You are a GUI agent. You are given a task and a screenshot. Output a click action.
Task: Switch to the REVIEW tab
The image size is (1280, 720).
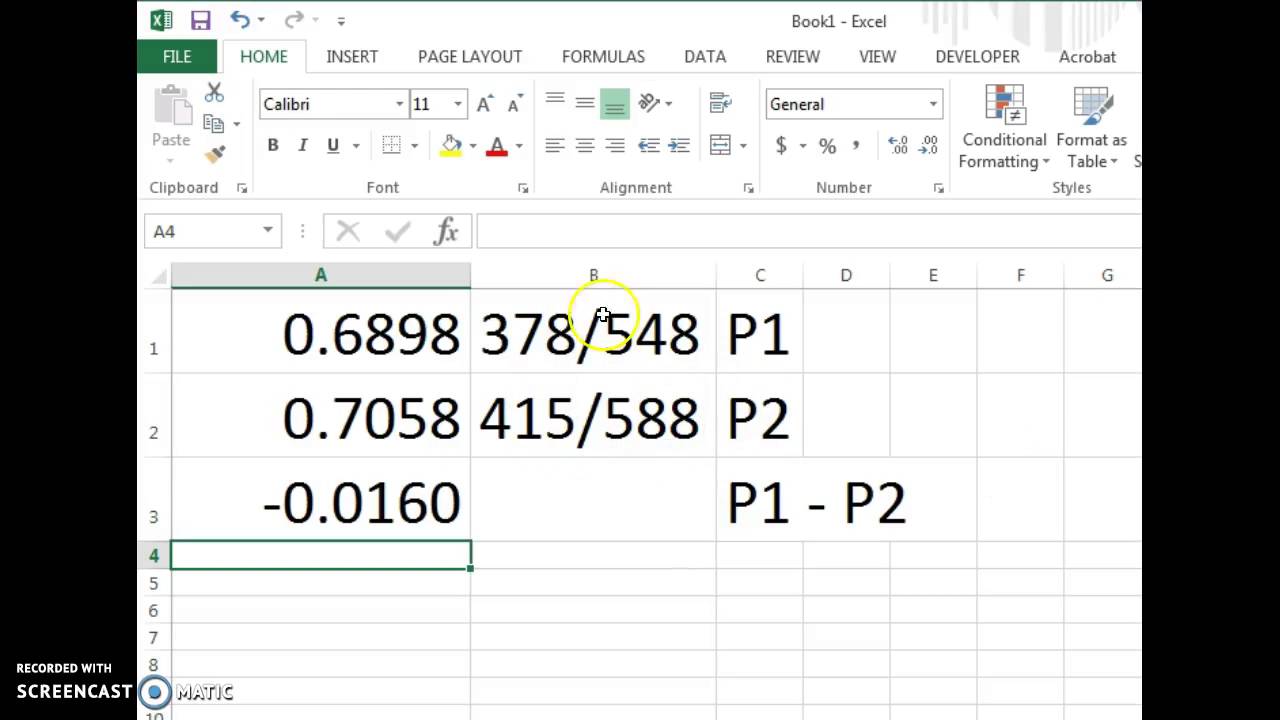click(793, 57)
